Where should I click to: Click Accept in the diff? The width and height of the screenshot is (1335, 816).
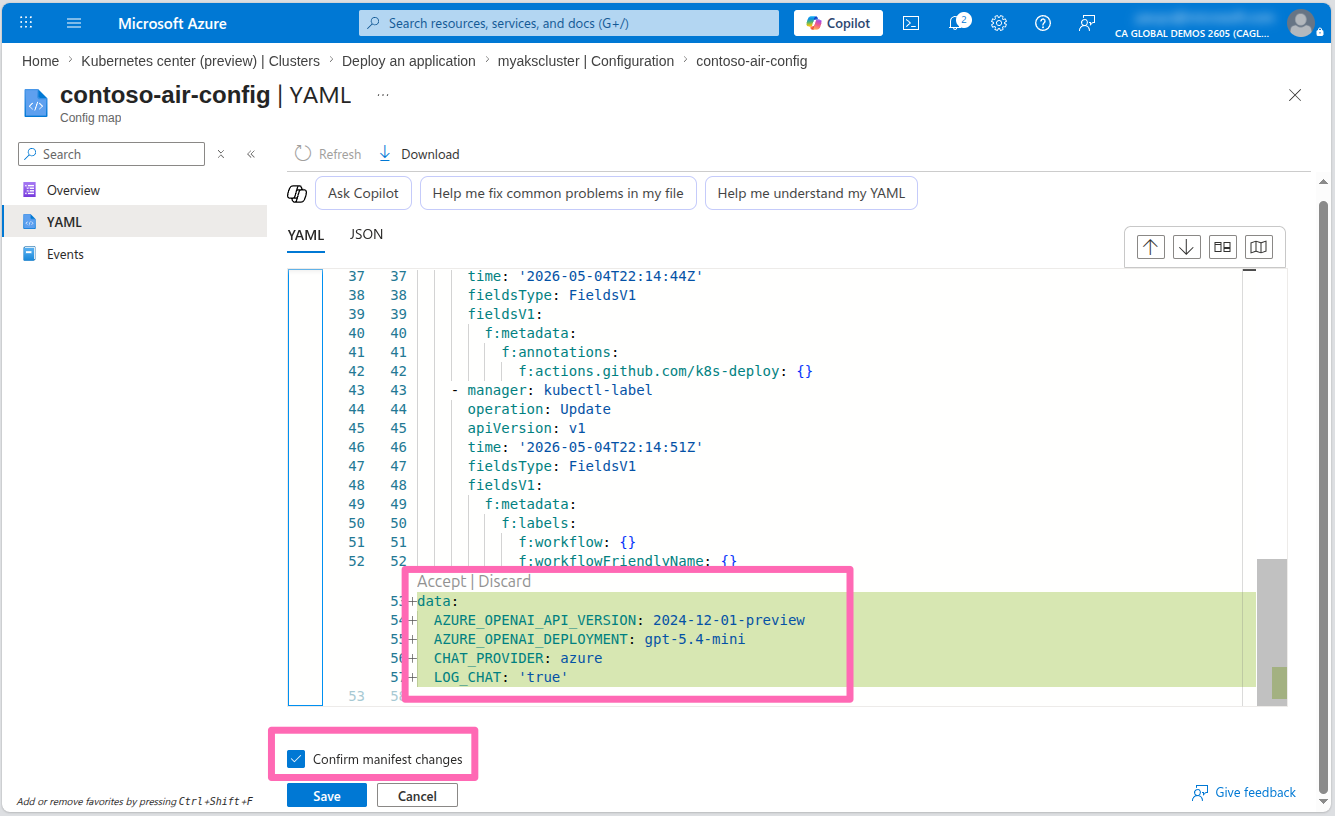(x=441, y=581)
